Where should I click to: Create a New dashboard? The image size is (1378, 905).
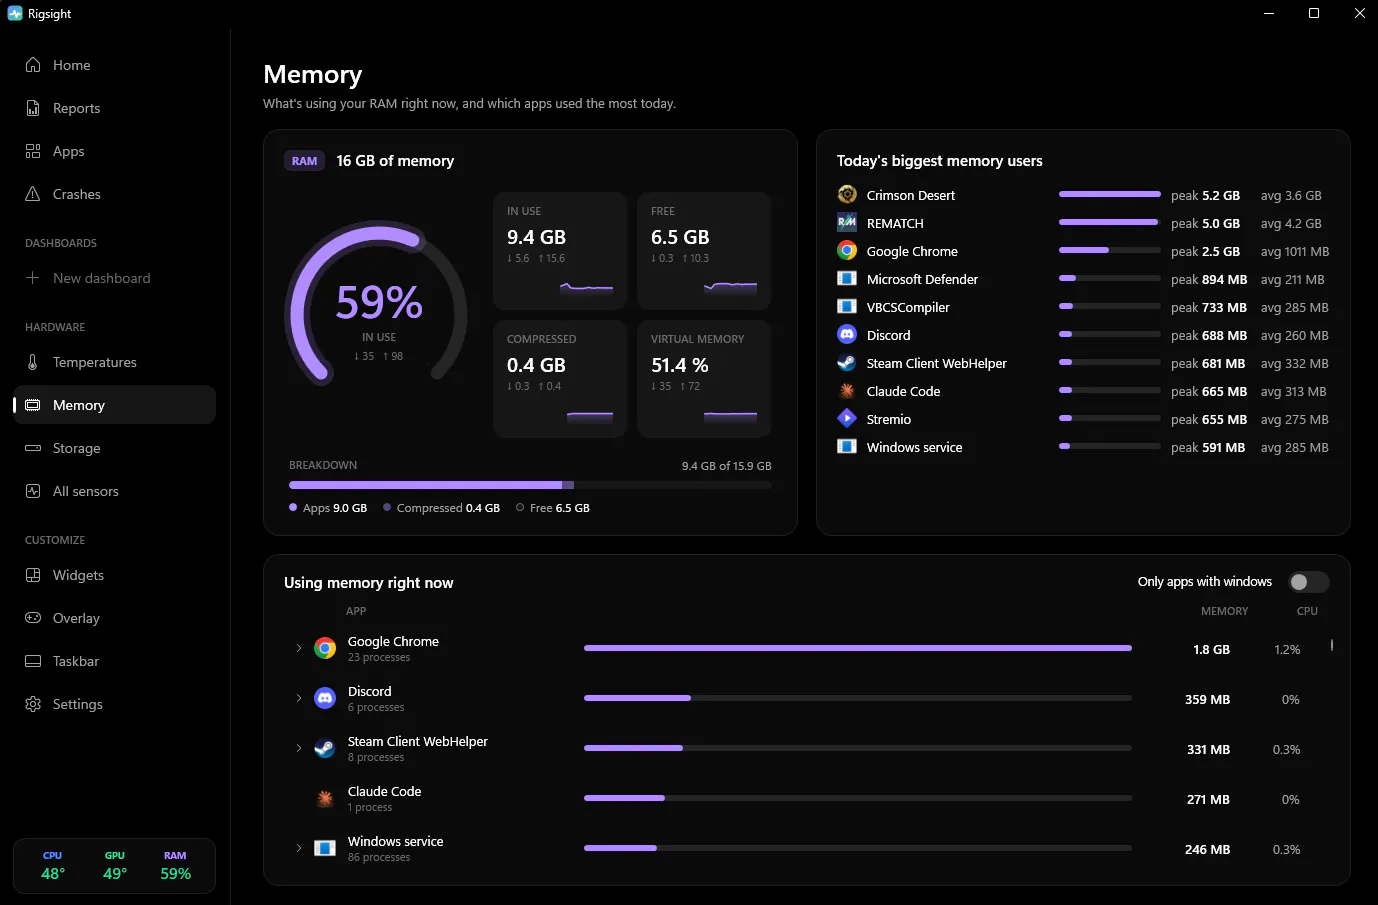point(115,278)
